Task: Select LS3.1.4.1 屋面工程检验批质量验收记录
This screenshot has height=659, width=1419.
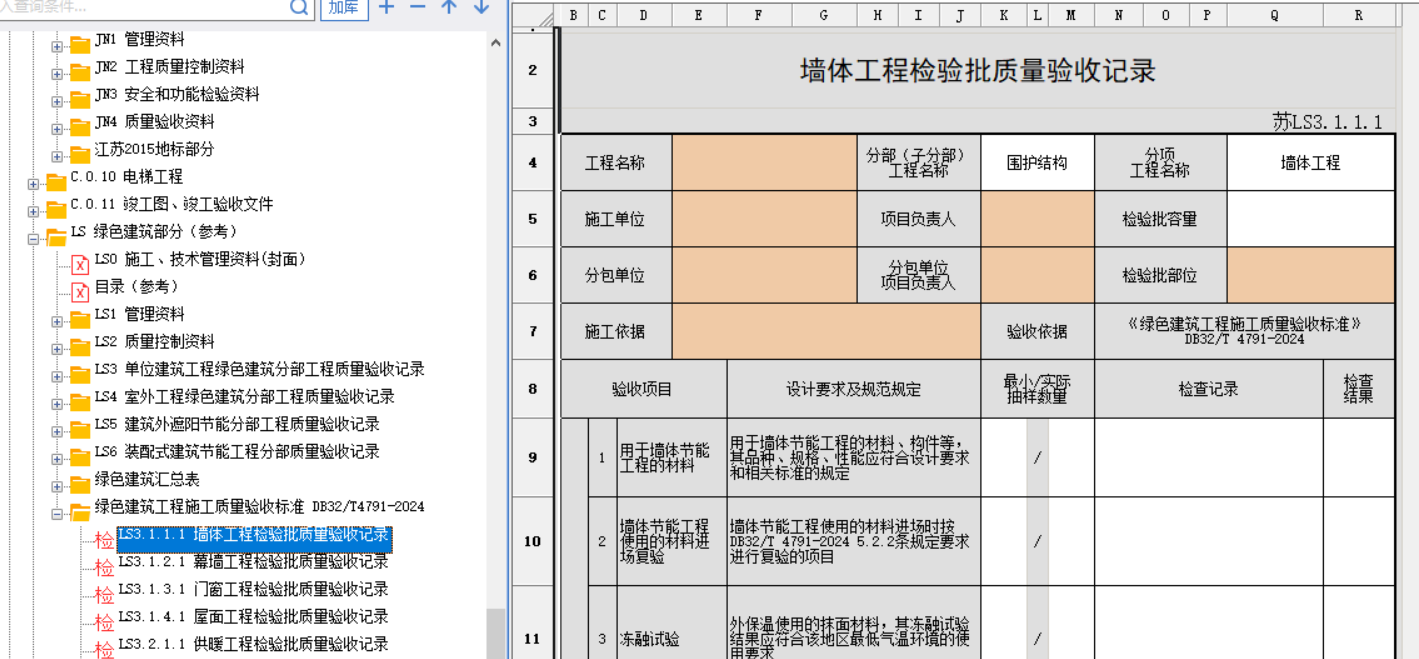Action: tap(253, 617)
